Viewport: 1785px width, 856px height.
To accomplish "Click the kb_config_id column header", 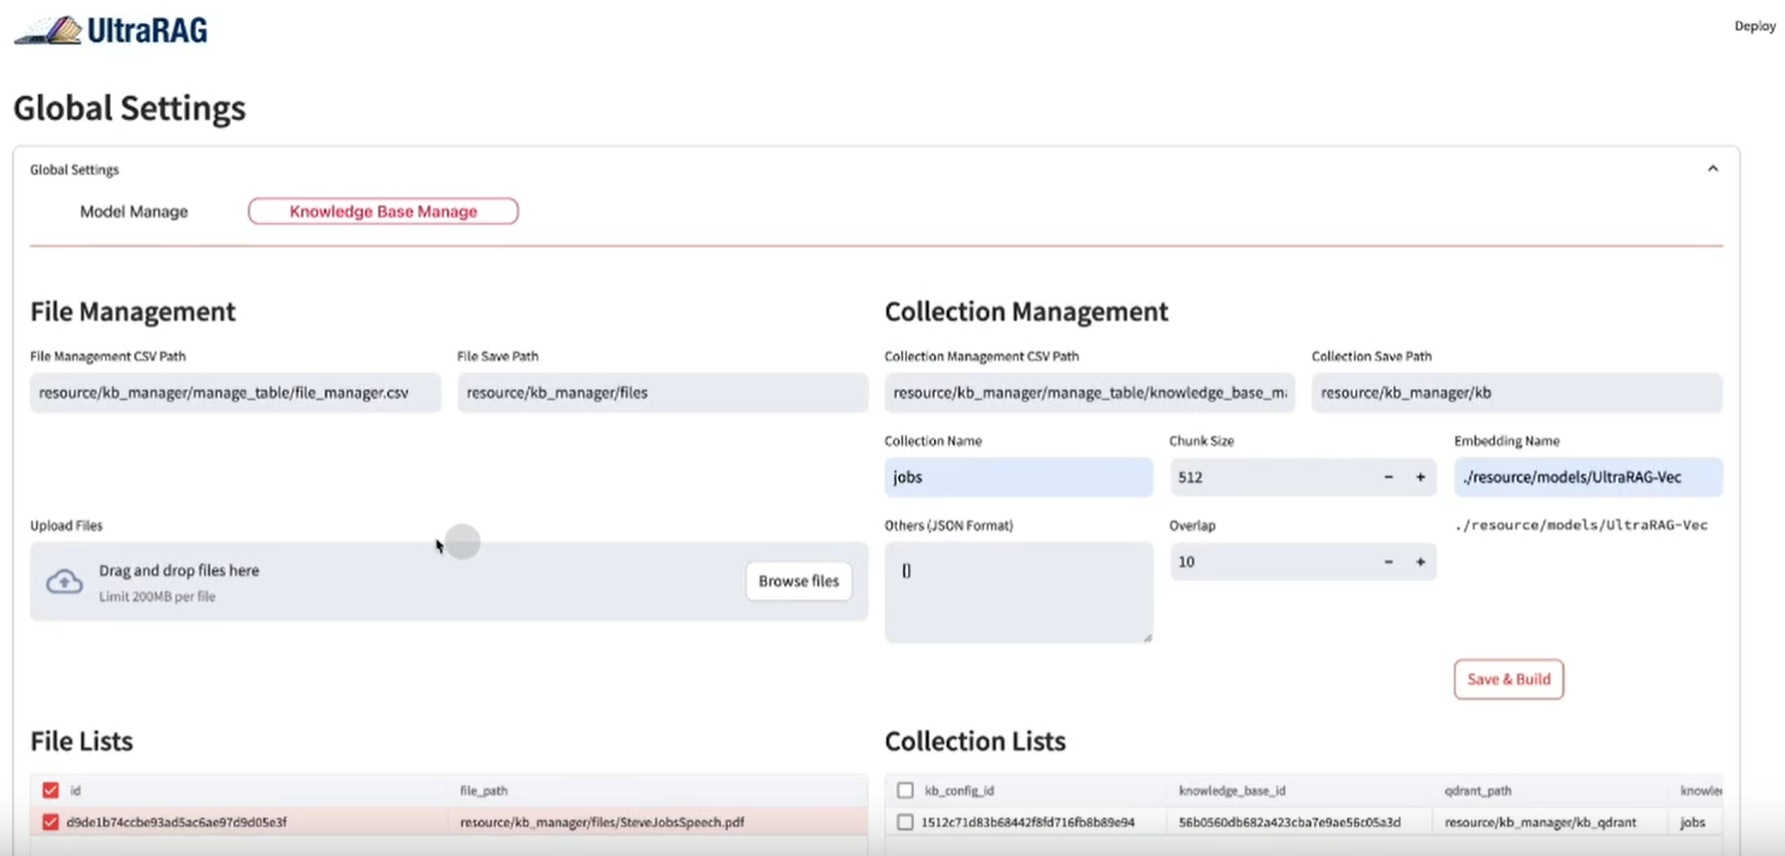I will (x=959, y=790).
